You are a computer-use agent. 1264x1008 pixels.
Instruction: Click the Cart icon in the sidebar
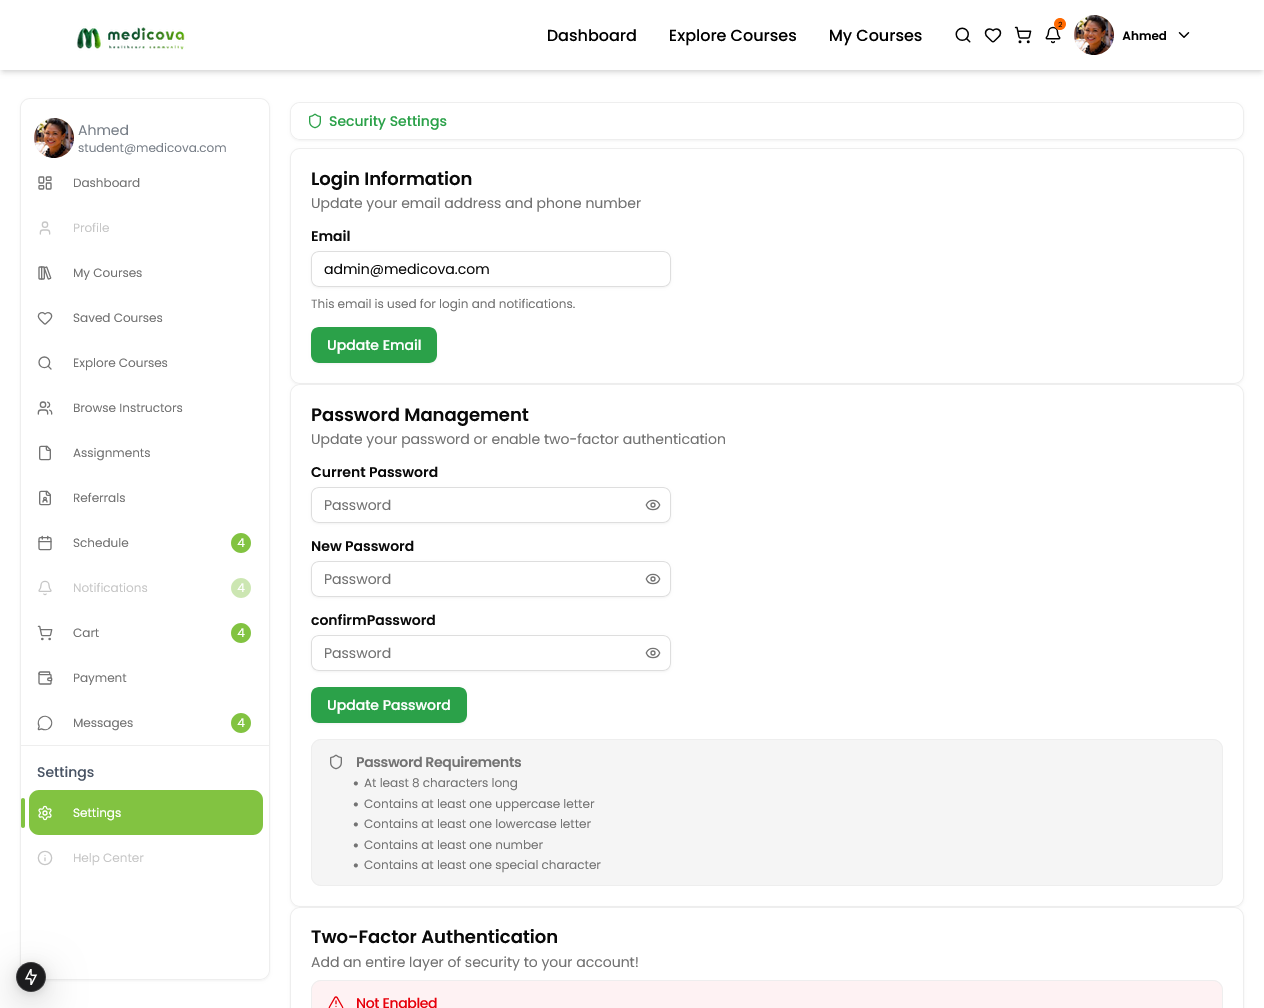coord(45,633)
